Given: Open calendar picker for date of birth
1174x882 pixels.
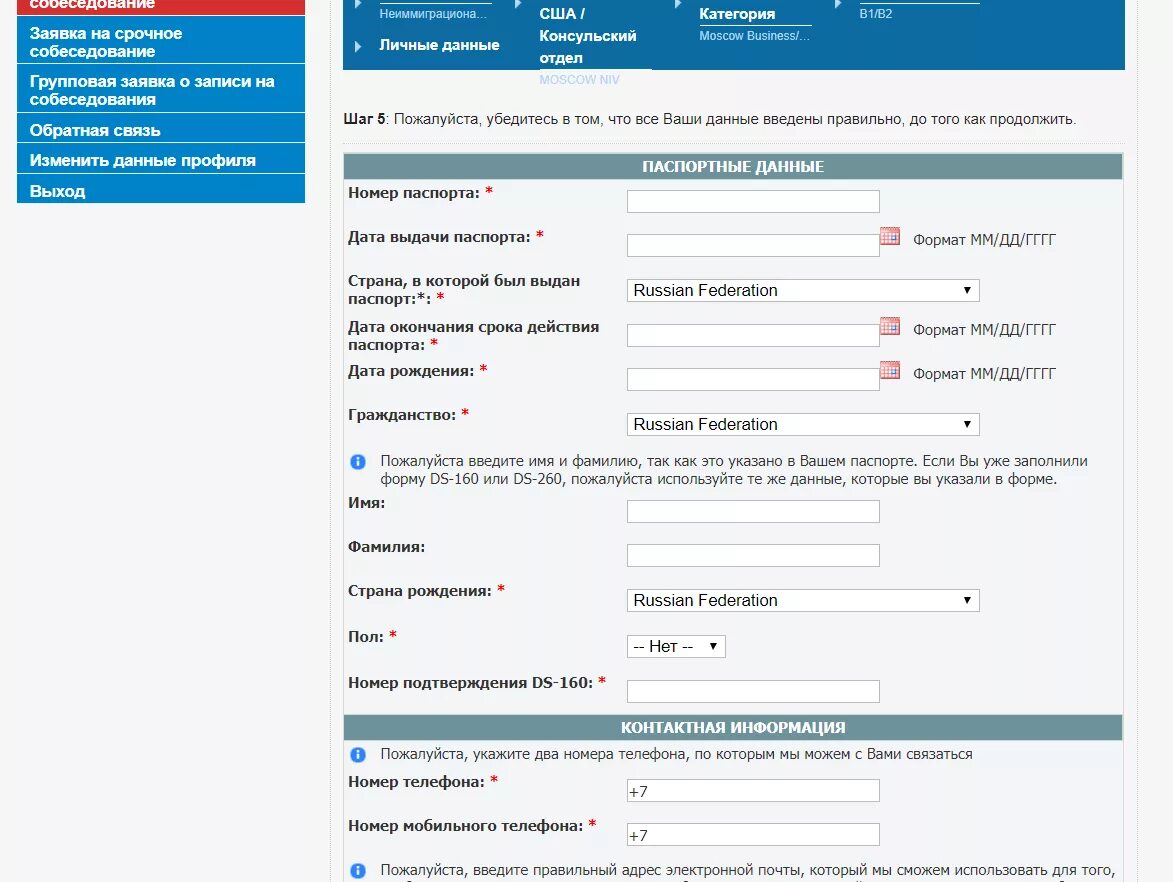Looking at the screenshot, I should click(889, 370).
